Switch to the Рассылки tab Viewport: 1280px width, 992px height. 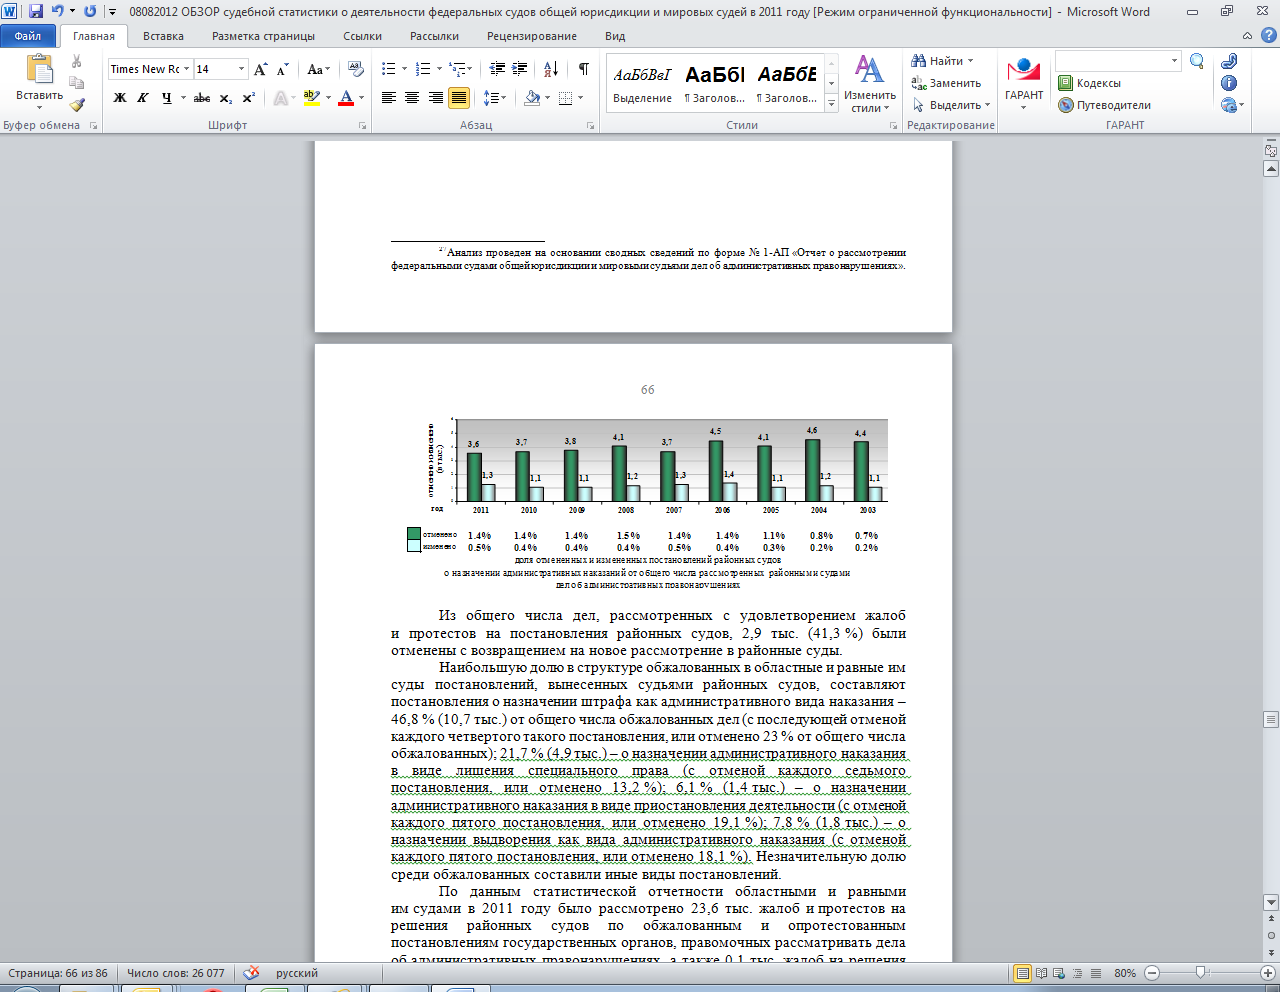[434, 36]
